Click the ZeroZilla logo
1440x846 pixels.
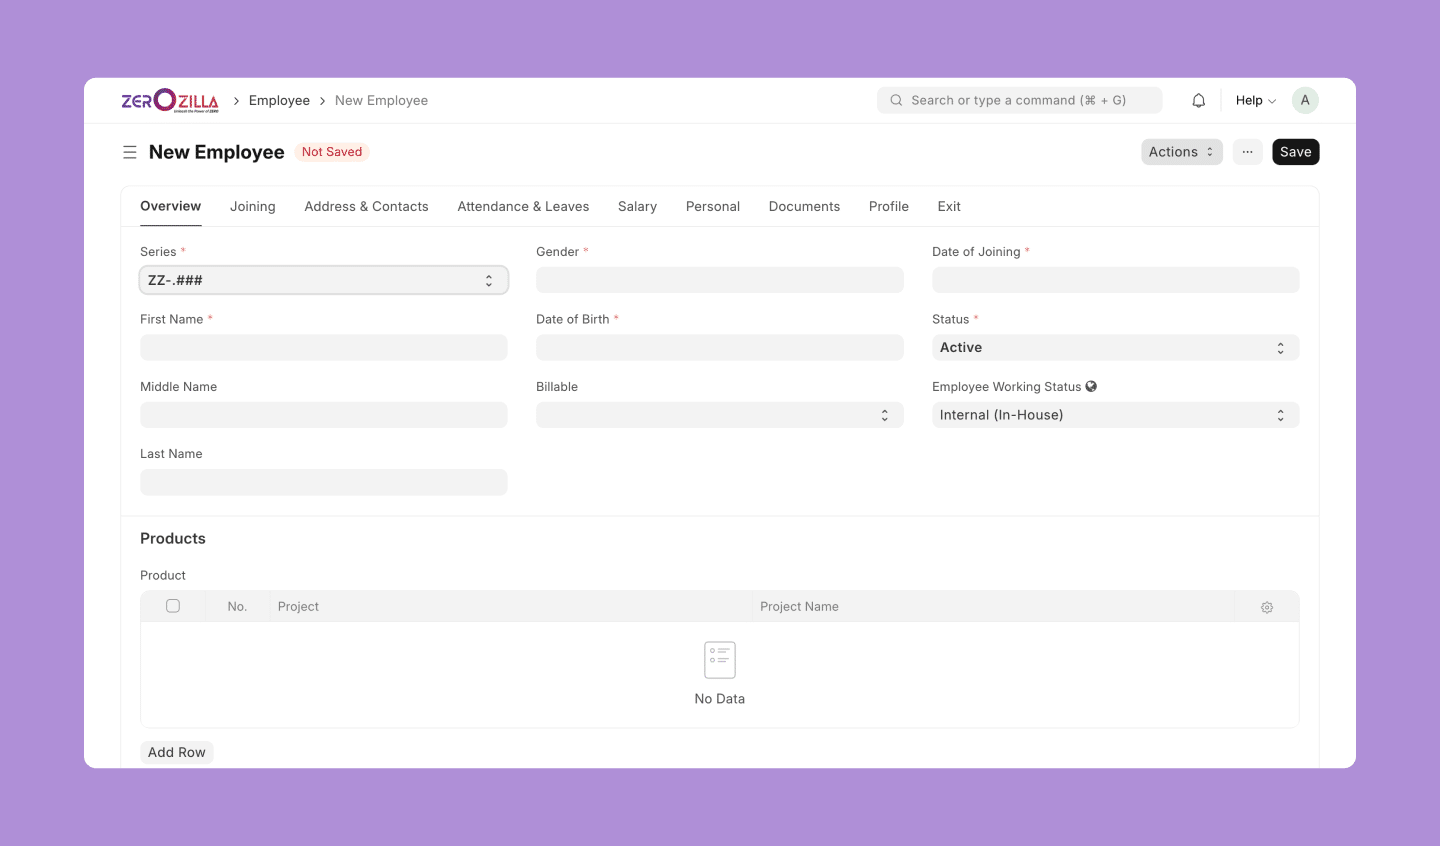(169, 101)
